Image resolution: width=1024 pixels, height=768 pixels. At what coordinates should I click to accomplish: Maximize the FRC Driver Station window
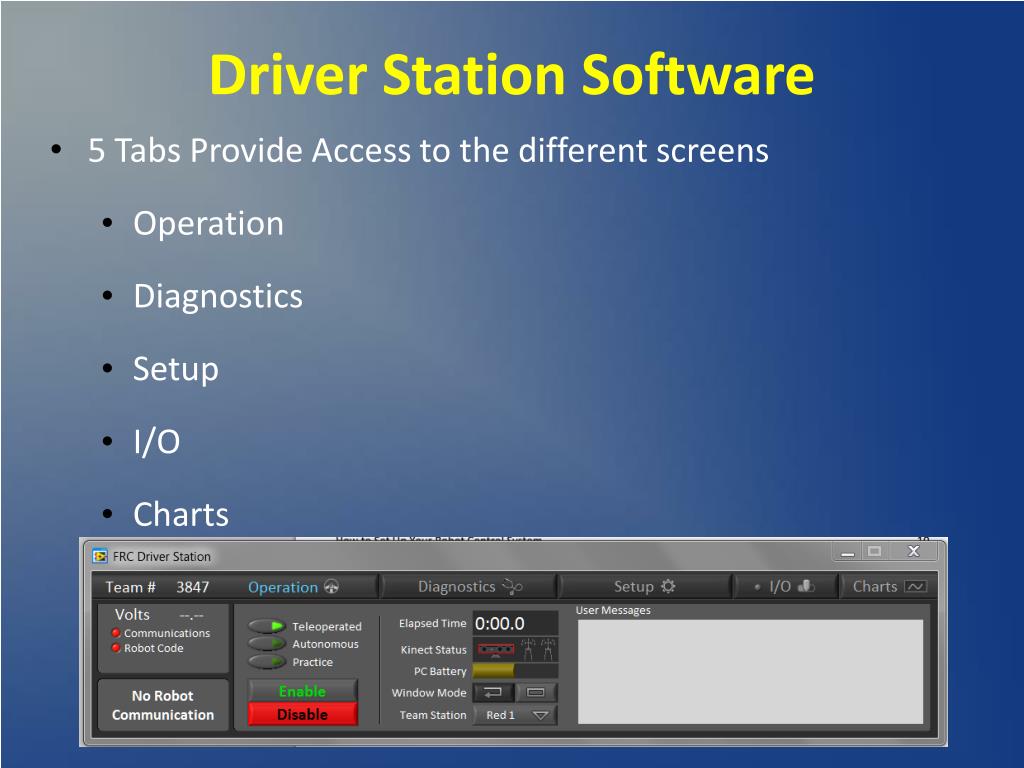click(x=874, y=552)
